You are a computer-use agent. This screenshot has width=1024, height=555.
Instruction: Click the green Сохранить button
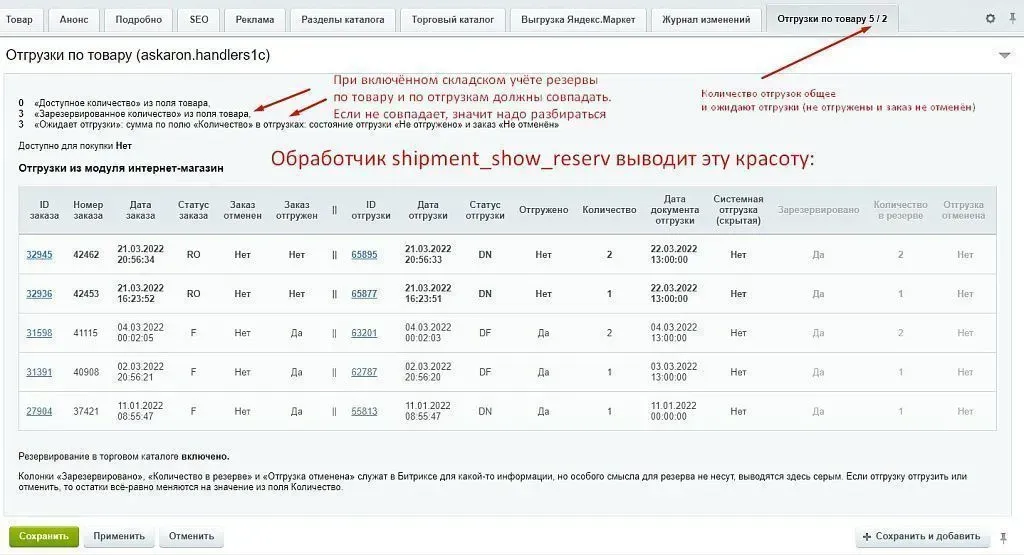pos(44,537)
